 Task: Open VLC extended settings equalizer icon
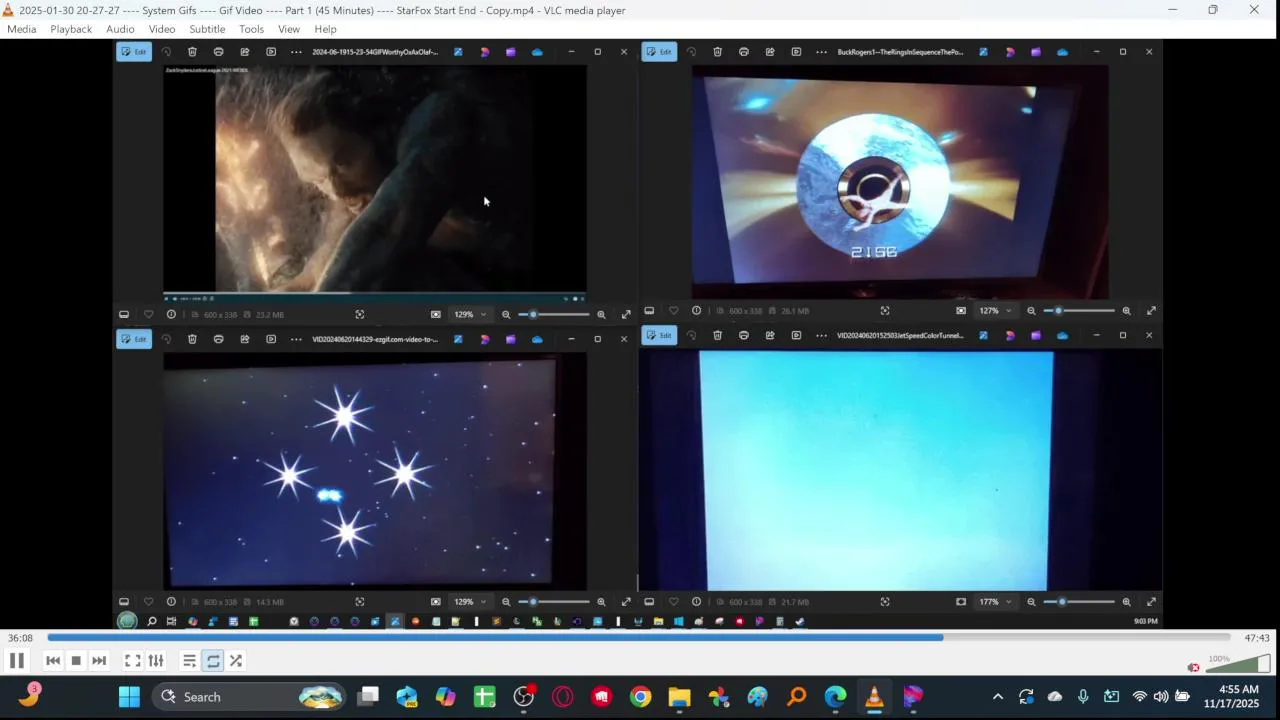click(156, 661)
